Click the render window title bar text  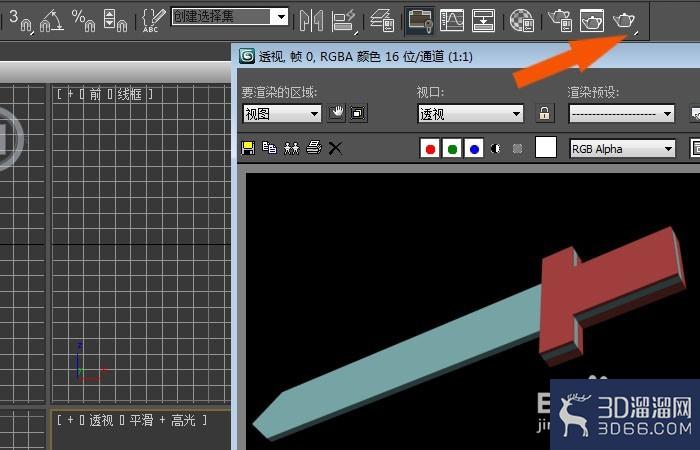pos(366,57)
